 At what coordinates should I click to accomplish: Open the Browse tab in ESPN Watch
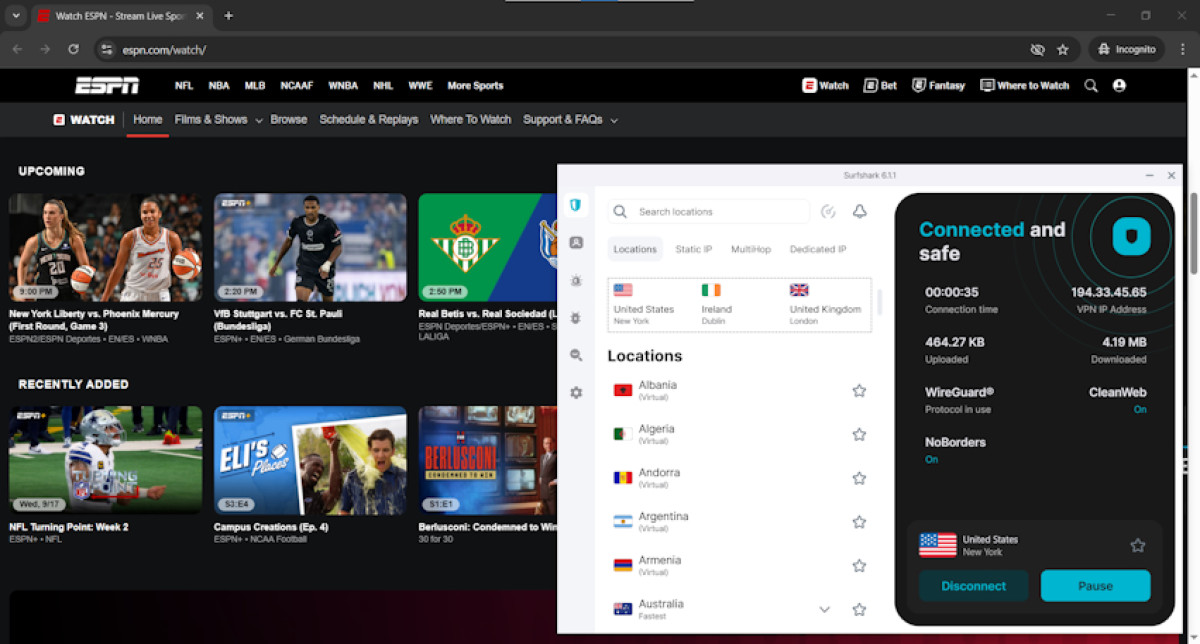(x=289, y=120)
